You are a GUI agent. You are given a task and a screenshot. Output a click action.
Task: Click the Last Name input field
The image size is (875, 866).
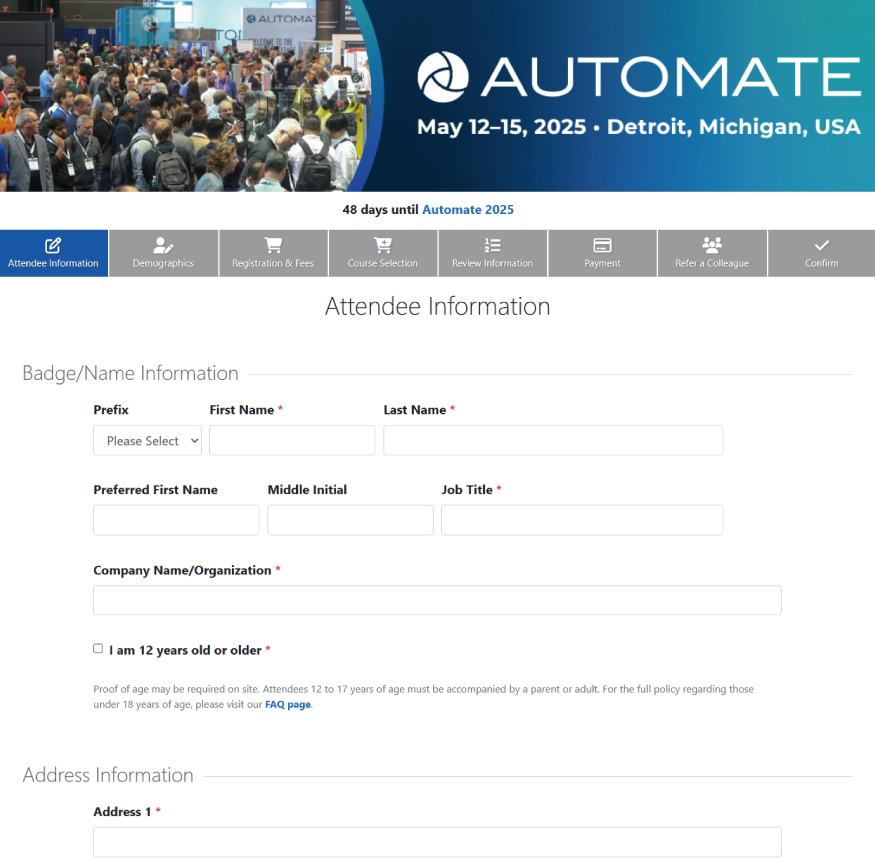(553, 440)
